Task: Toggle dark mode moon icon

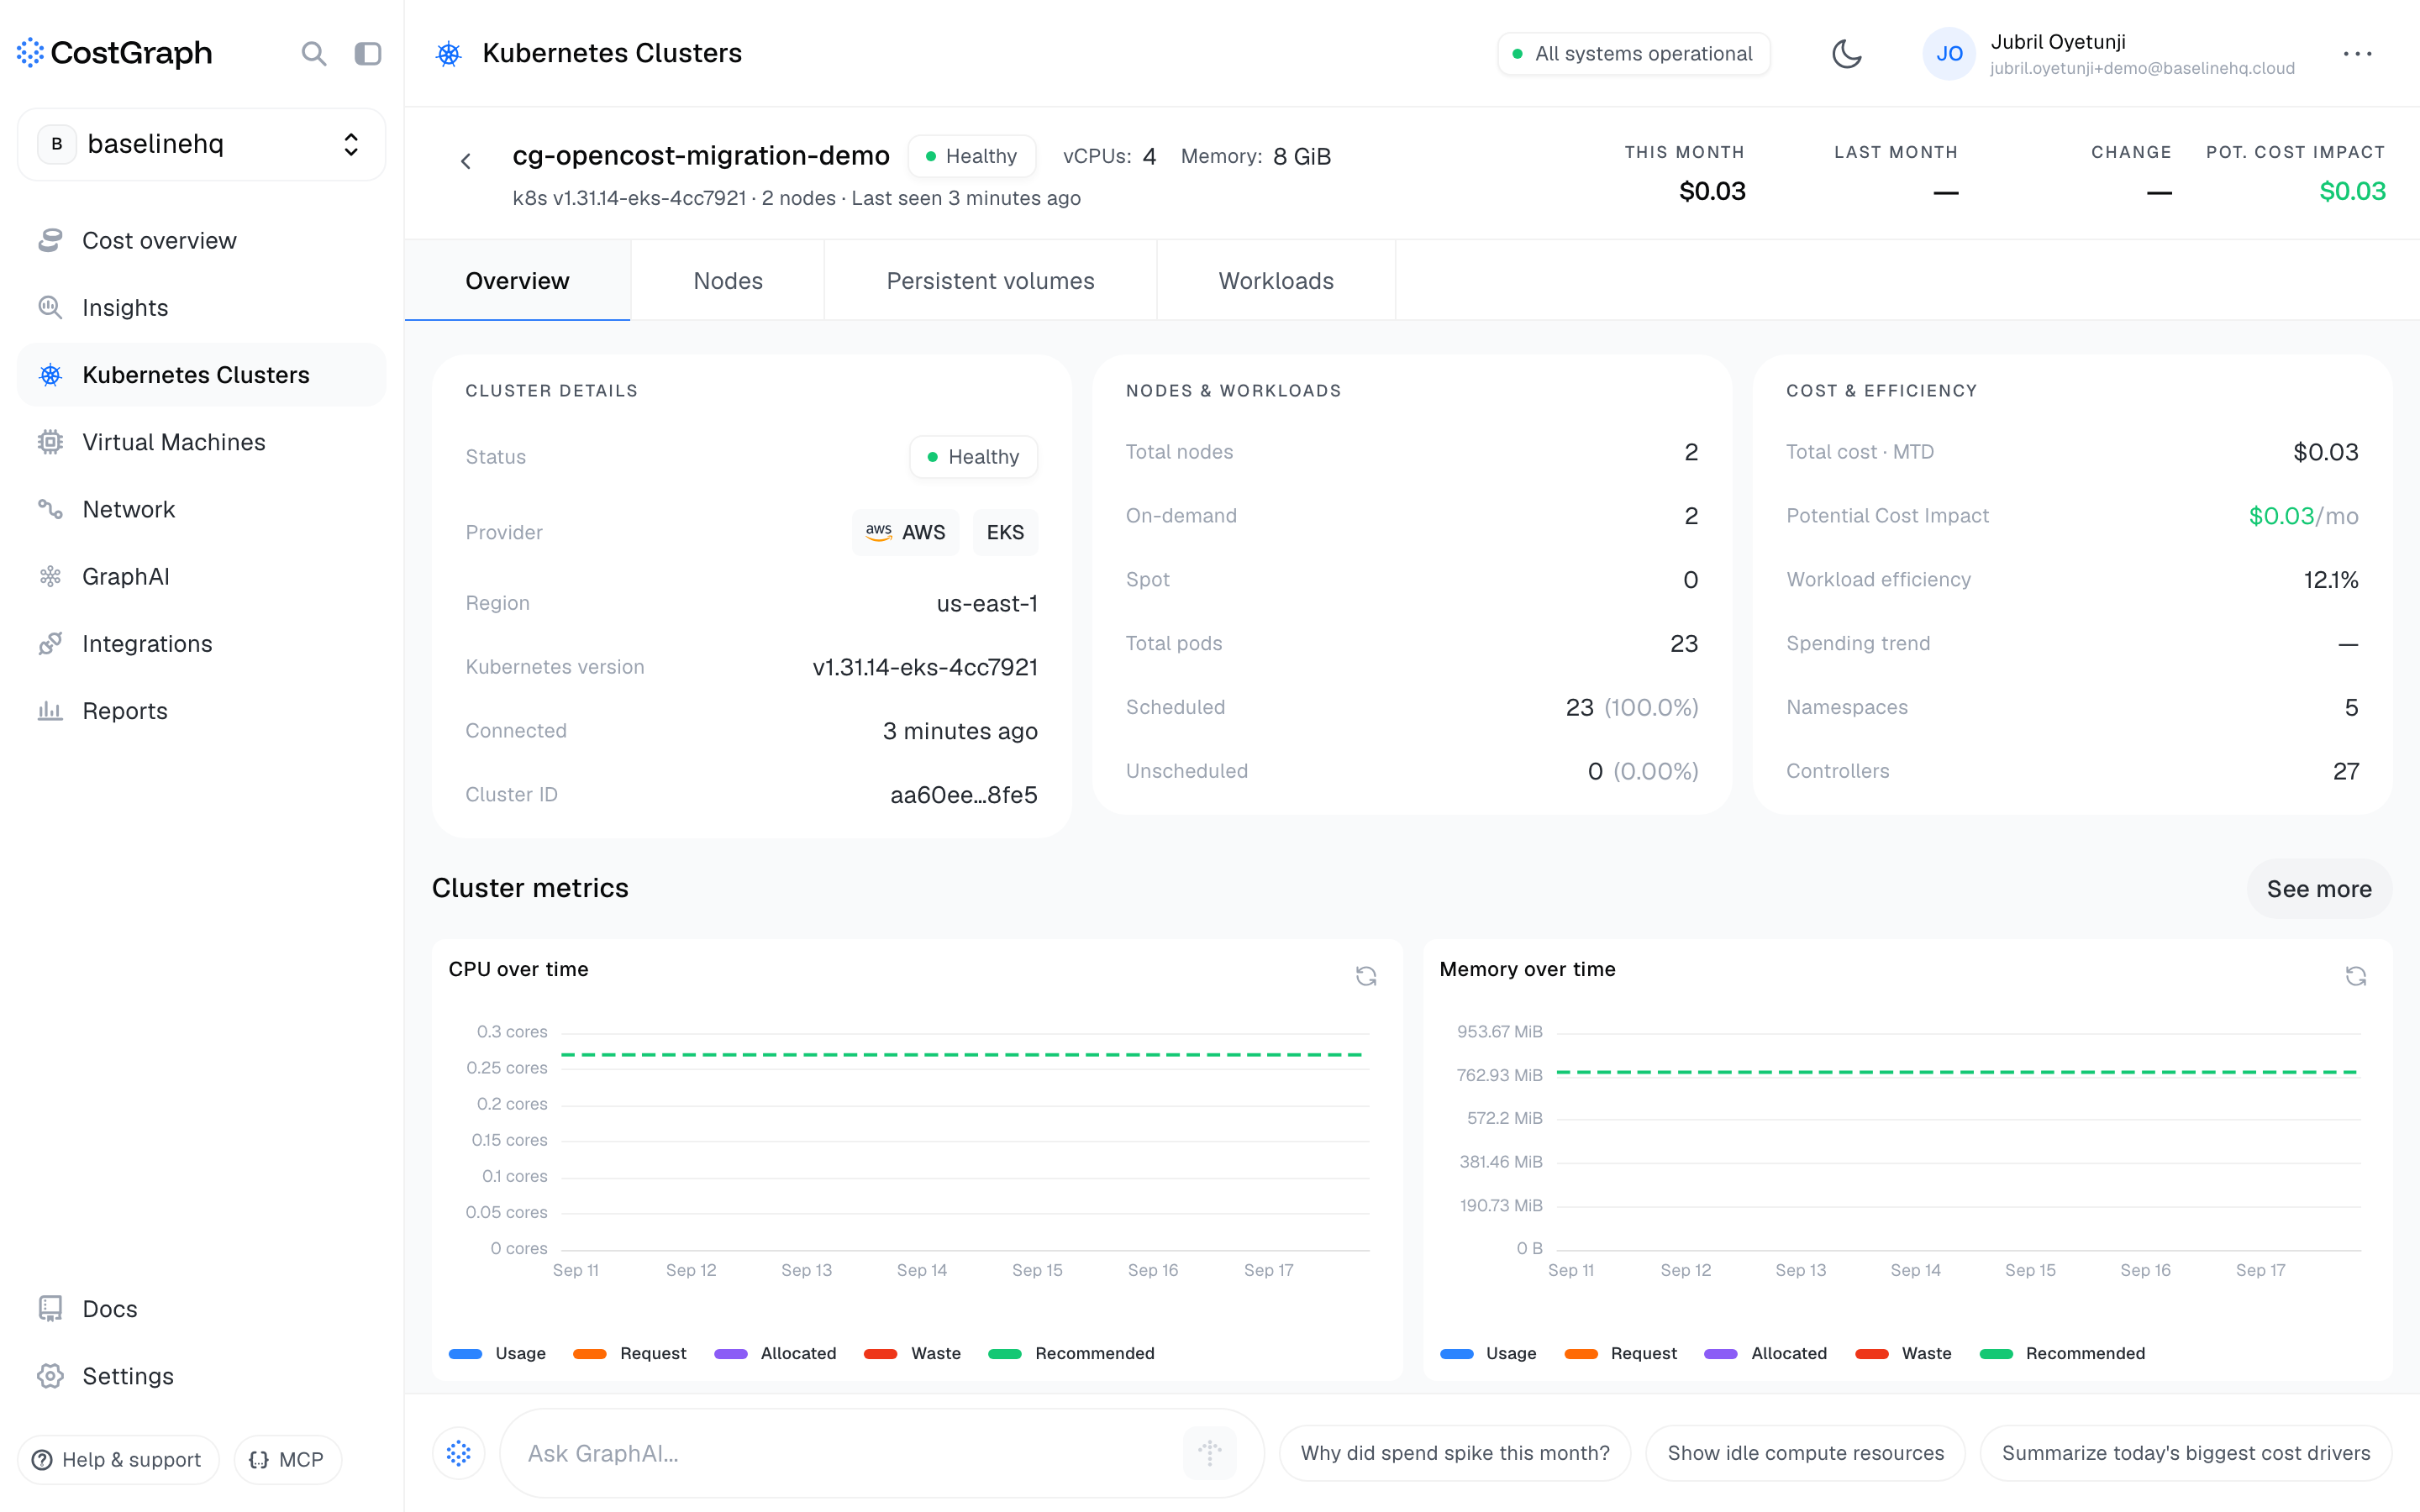Action: [x=1846, y=53]
